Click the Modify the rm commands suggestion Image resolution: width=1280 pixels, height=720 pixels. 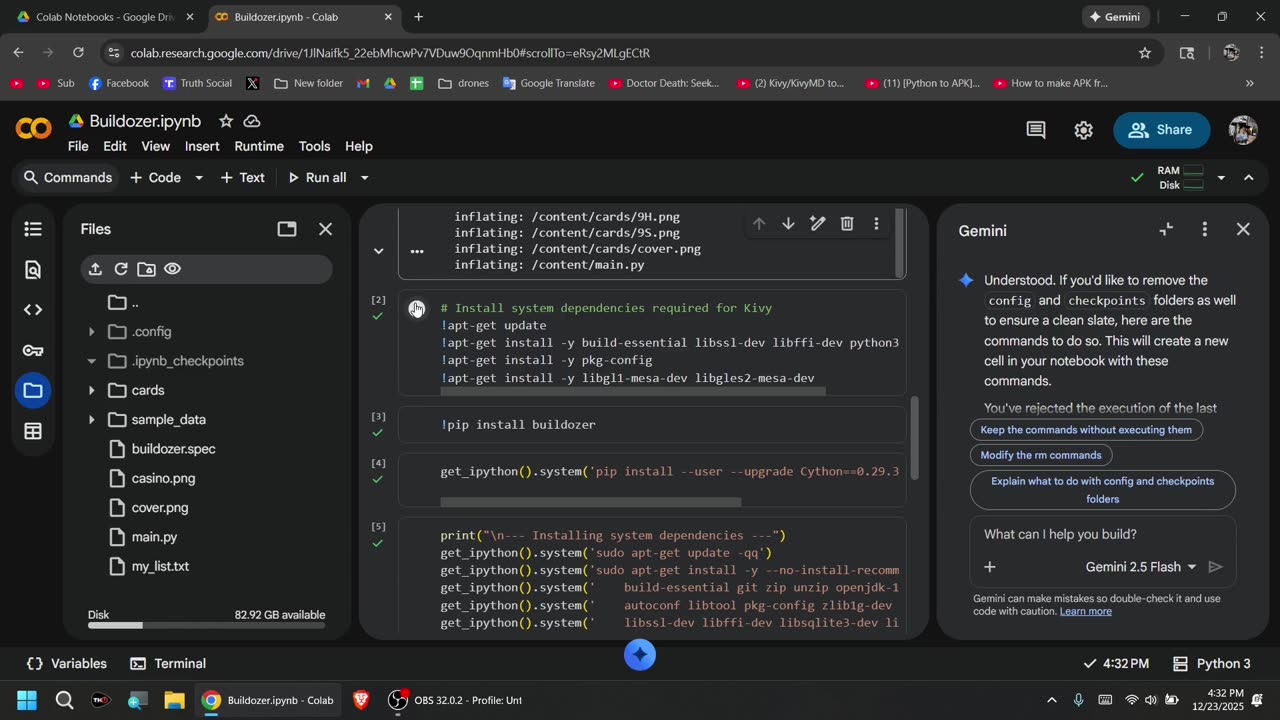1040,455
